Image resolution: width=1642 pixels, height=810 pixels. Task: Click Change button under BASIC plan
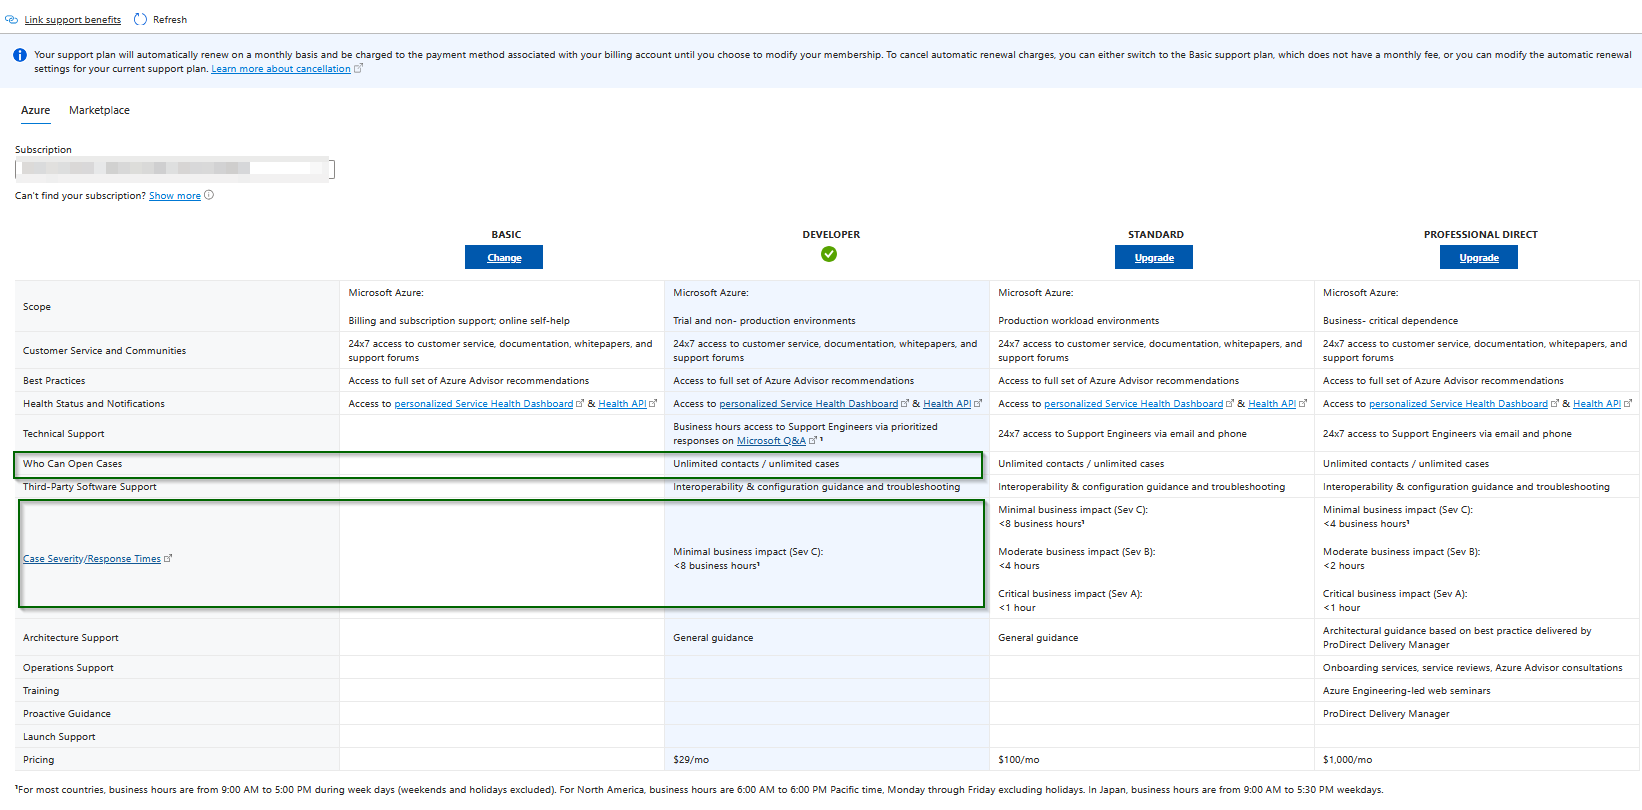(504, 257)
